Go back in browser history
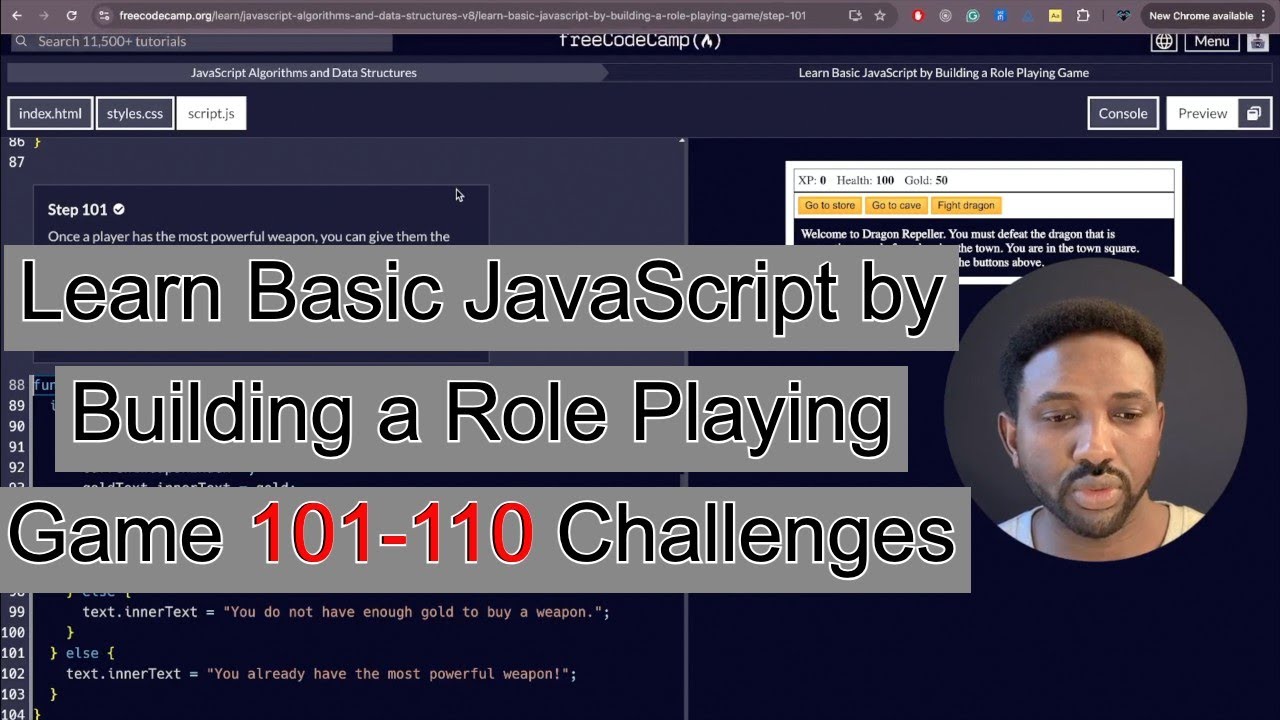The height and width of the screenshot is (720, 1280). pos(17,16)
